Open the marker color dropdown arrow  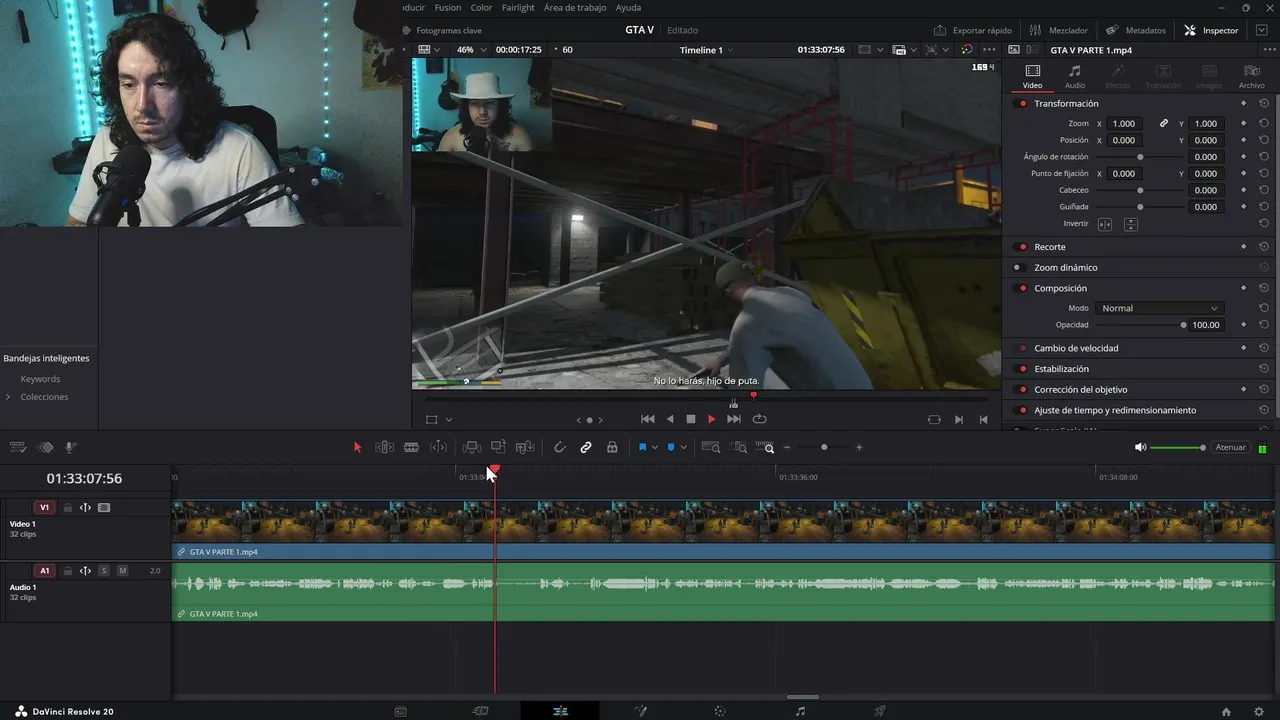(684, 448)
